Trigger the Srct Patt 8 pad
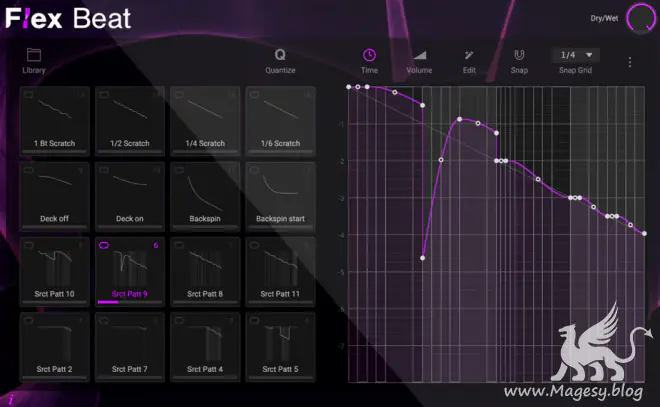Image resolution: width=660 pixels, height=407 pixels. coord(205,271)
